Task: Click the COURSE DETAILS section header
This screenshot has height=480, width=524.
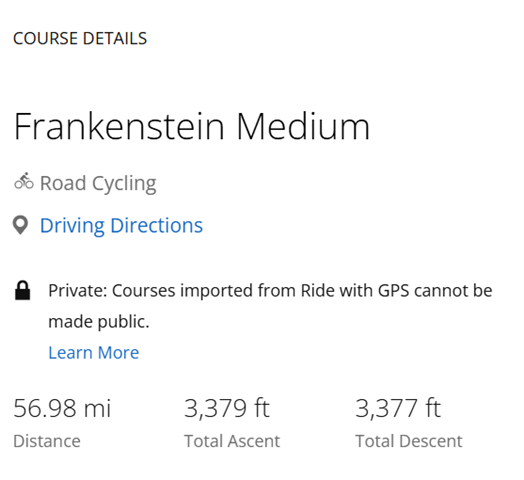Action: click(x=80, y=38)
